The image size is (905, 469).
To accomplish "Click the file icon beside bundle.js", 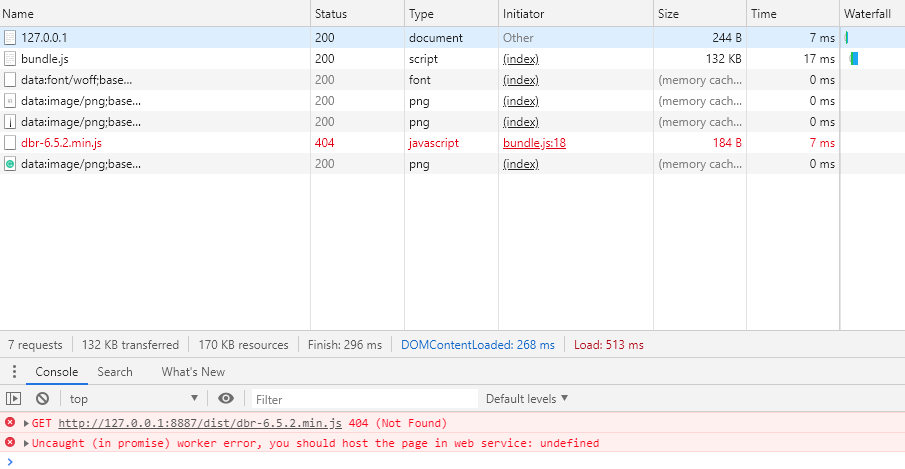I will (10, 59).
